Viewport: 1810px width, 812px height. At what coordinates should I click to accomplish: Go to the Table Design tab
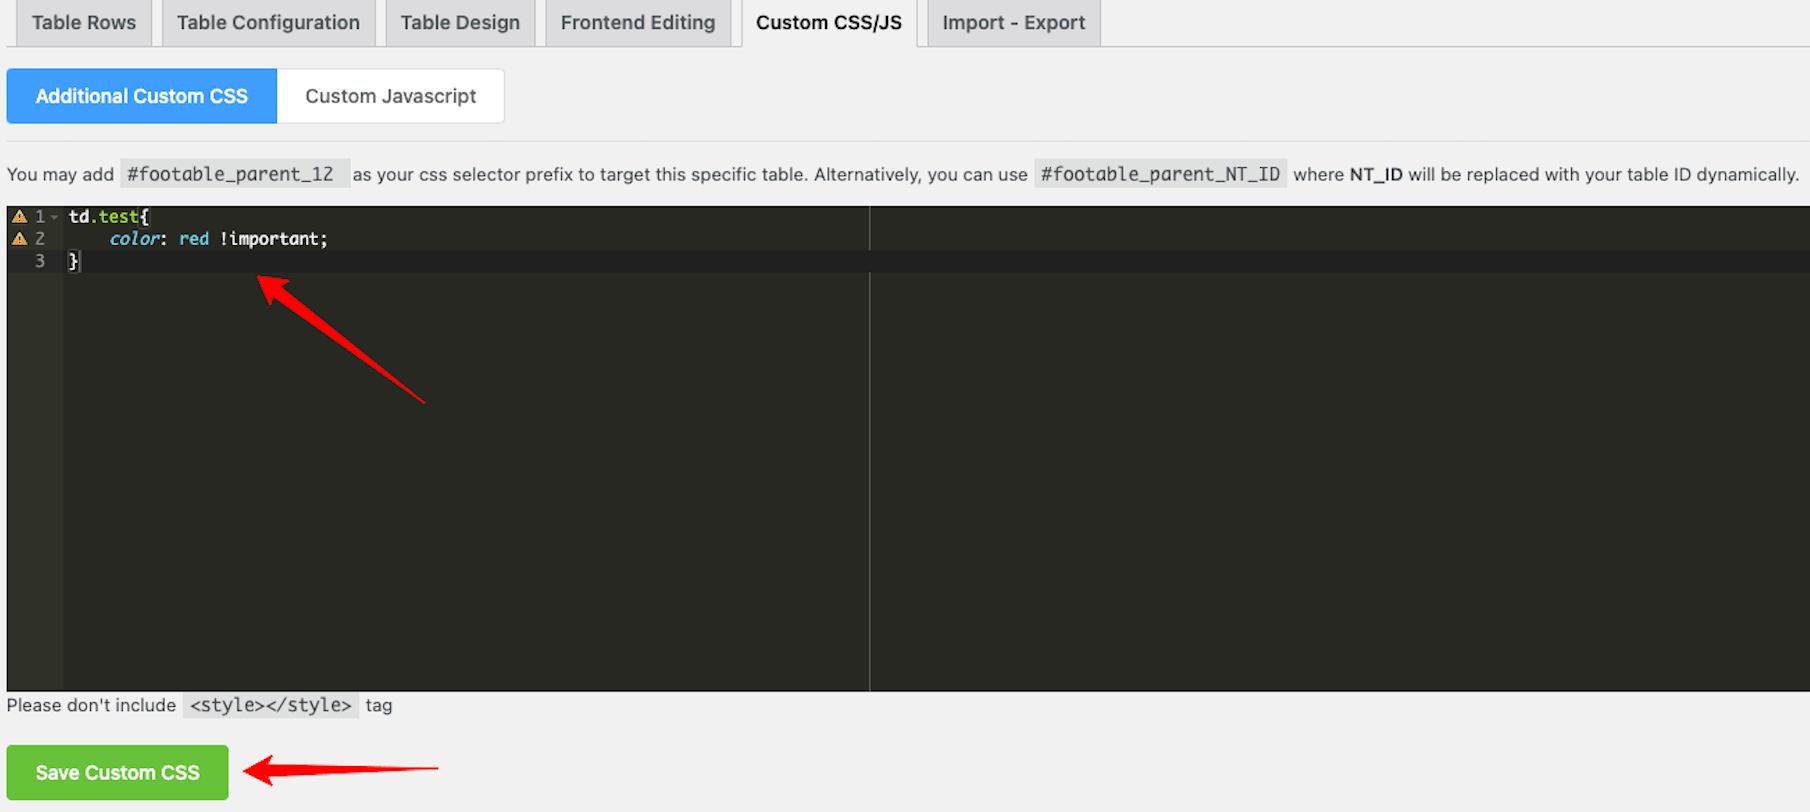(x=460, y=23)
